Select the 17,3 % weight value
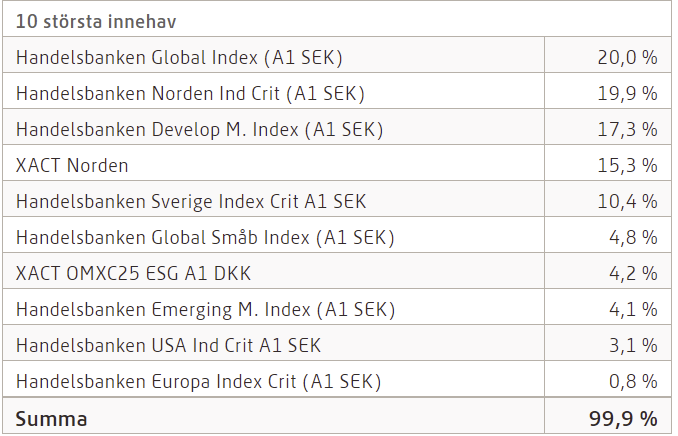 [x=627, y=129]
